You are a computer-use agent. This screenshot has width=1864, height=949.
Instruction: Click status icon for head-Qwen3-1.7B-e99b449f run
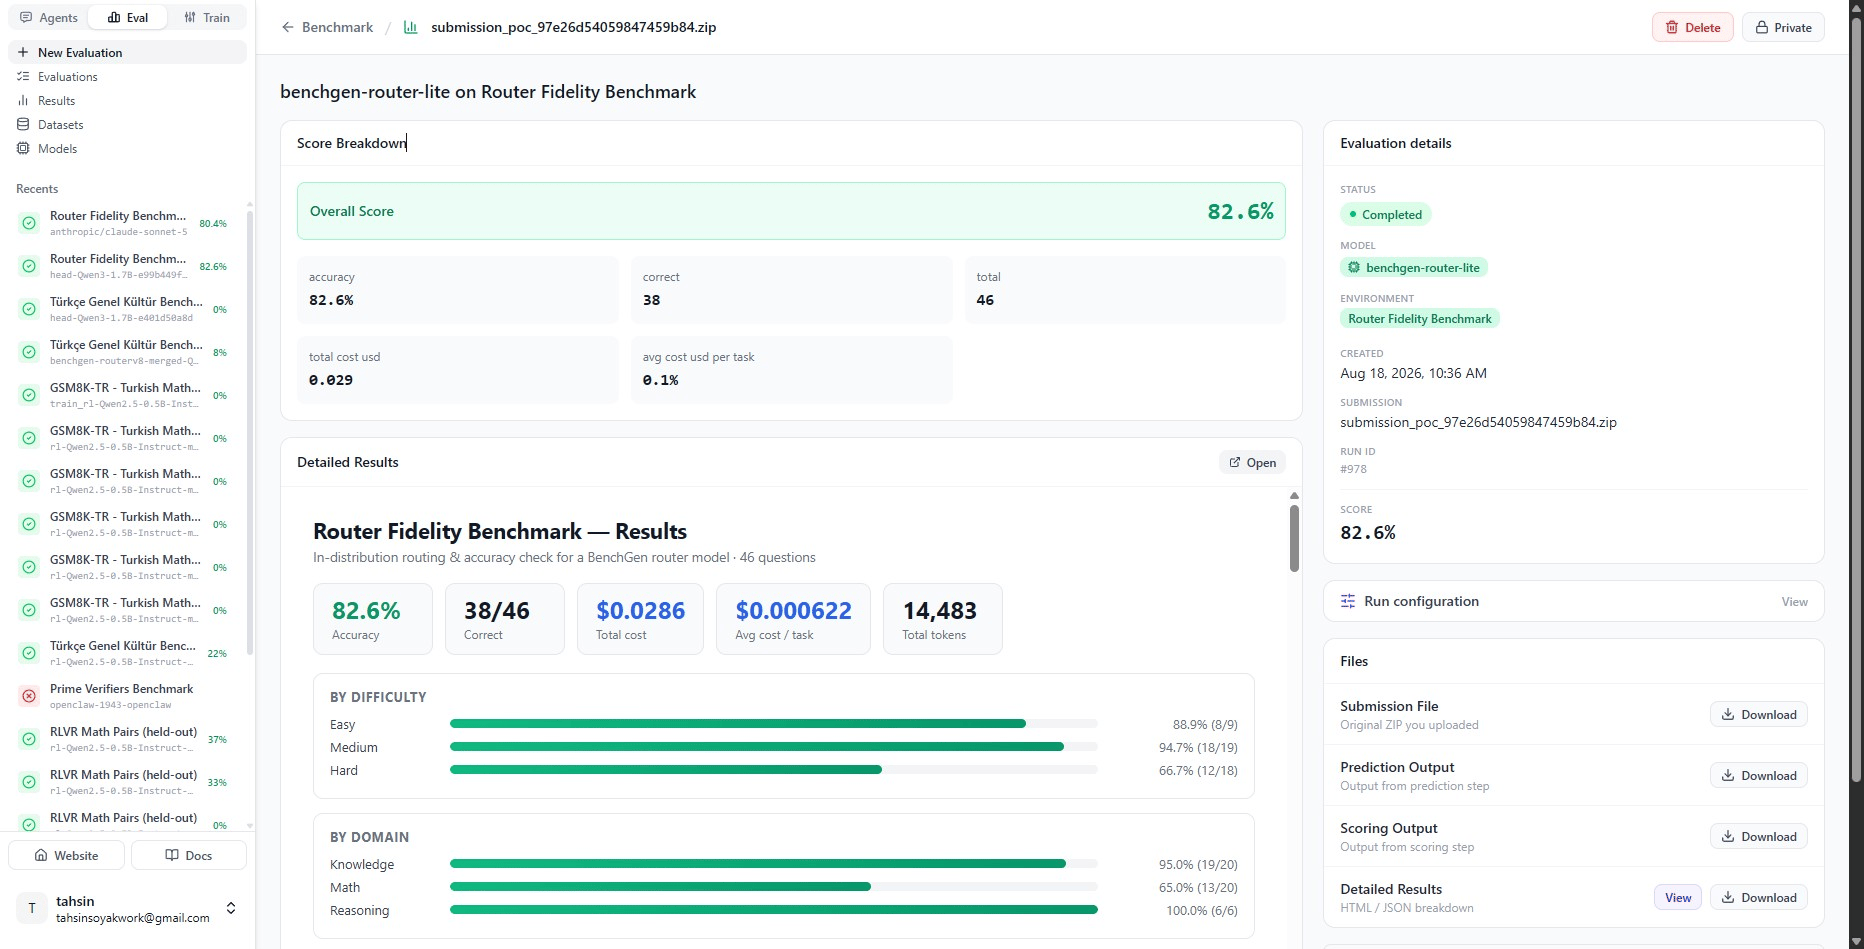pyautogui.click(x=29, y=266)
